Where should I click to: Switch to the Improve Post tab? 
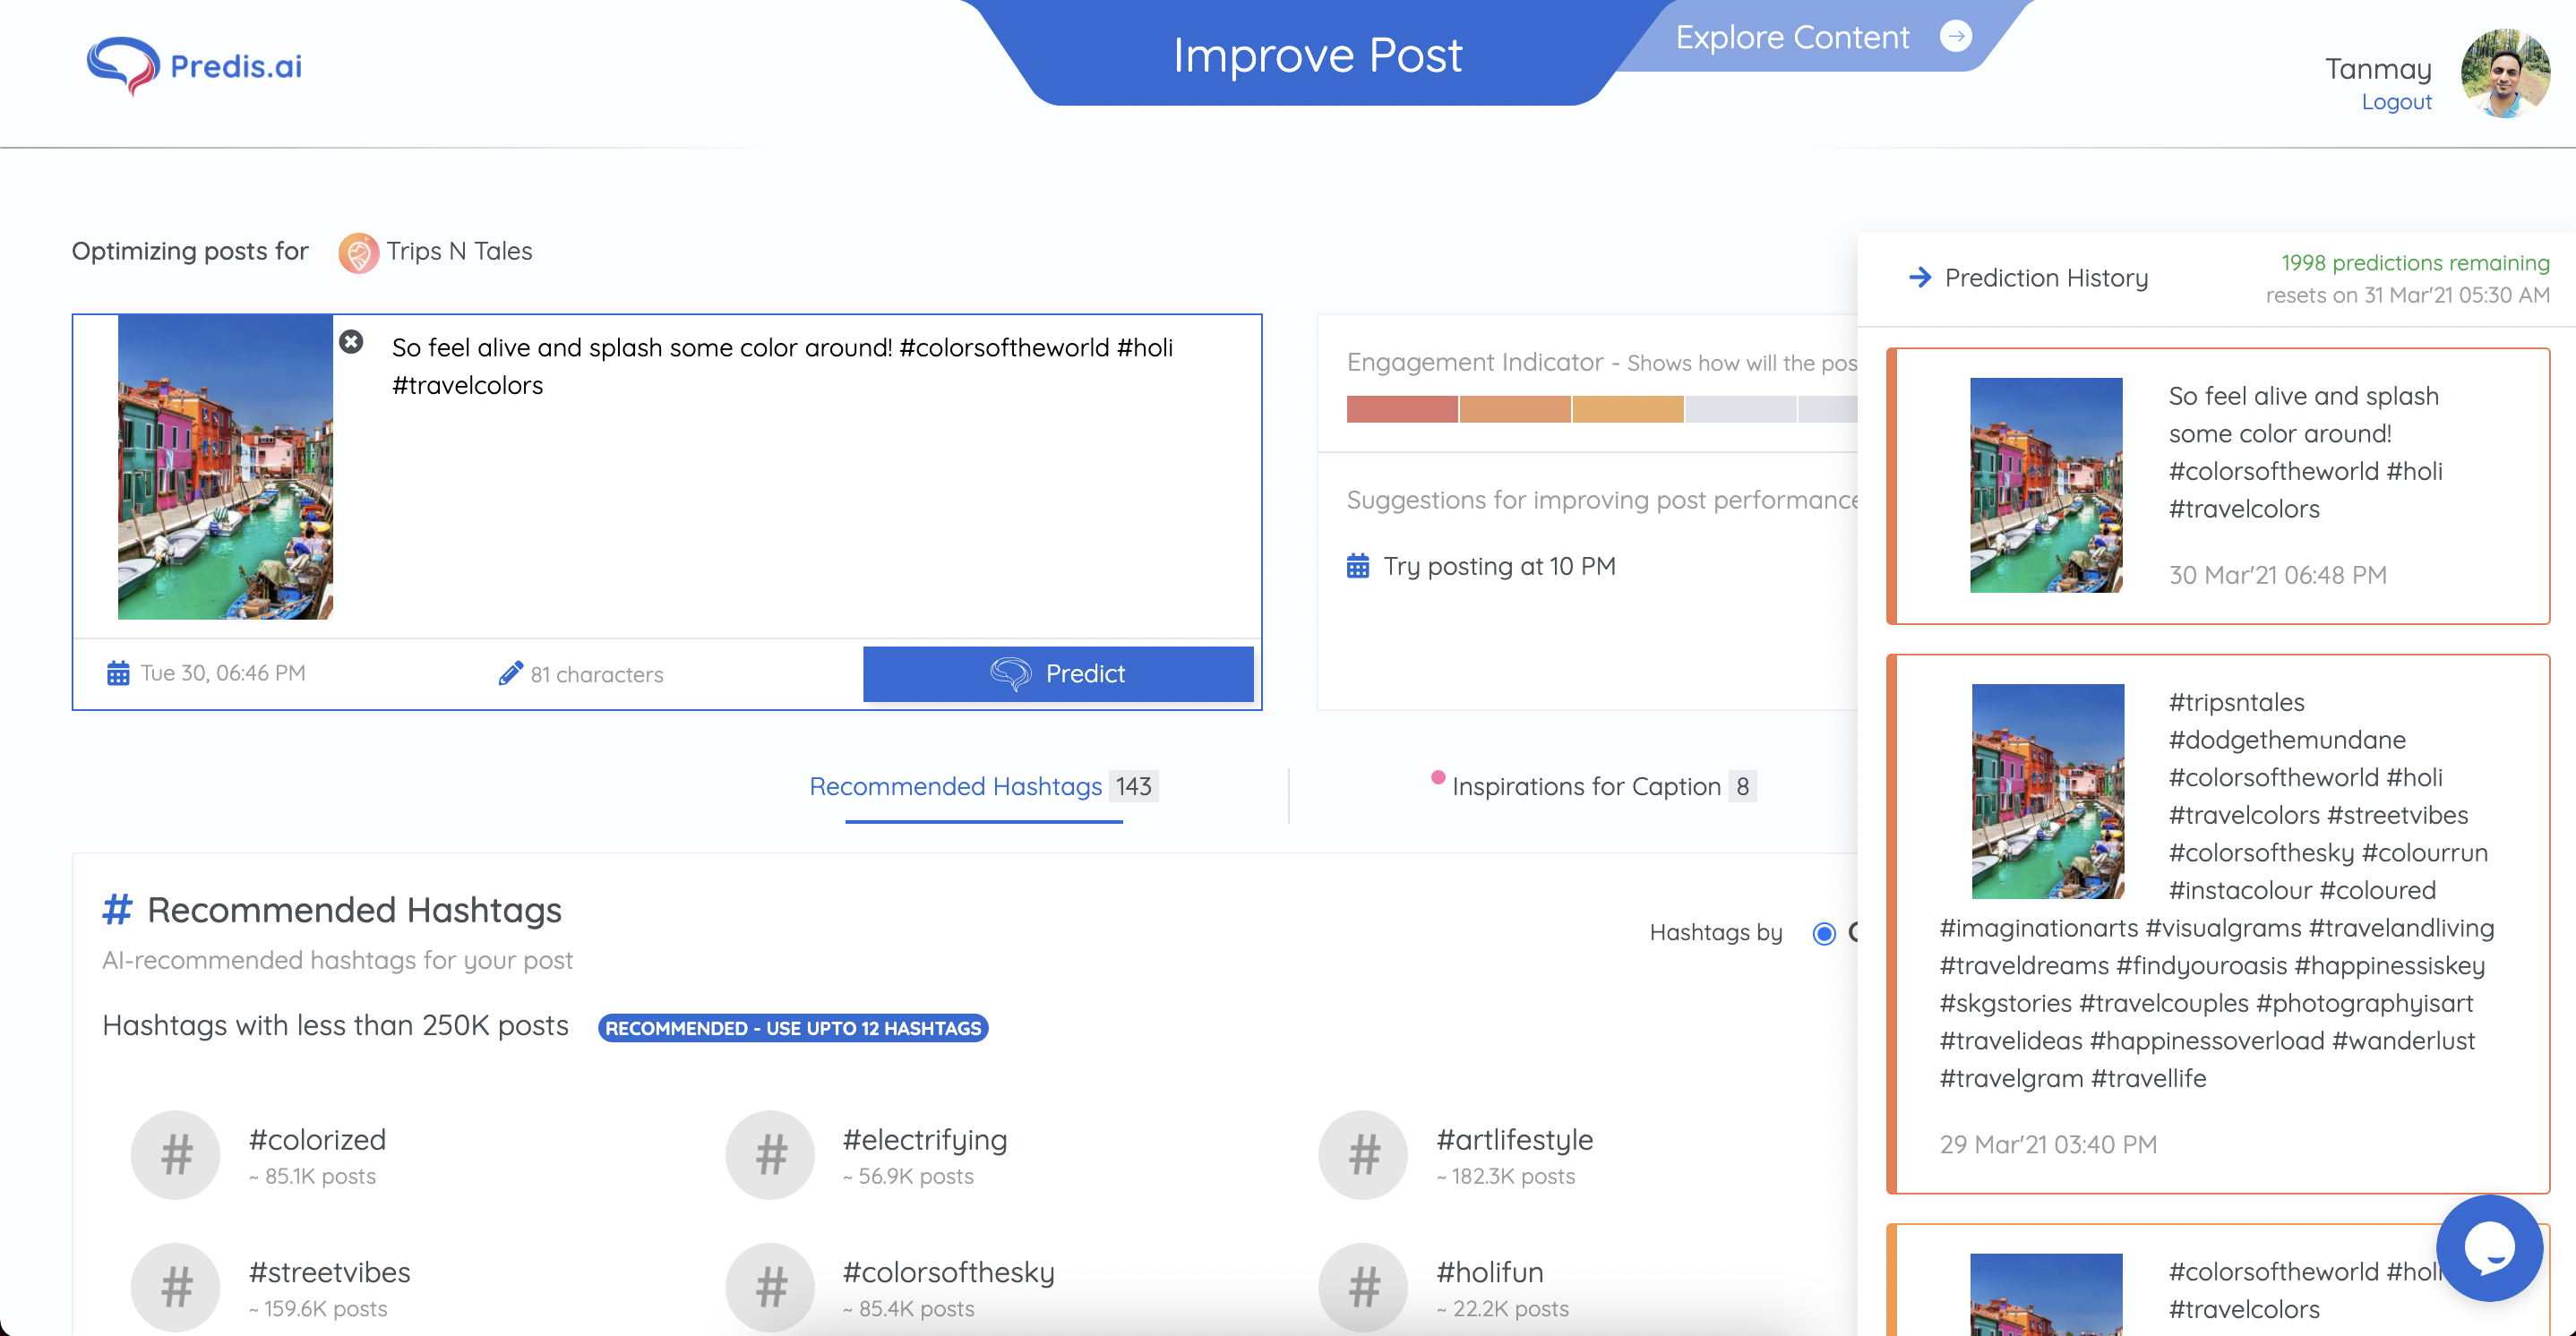[x=1317, y=55]
